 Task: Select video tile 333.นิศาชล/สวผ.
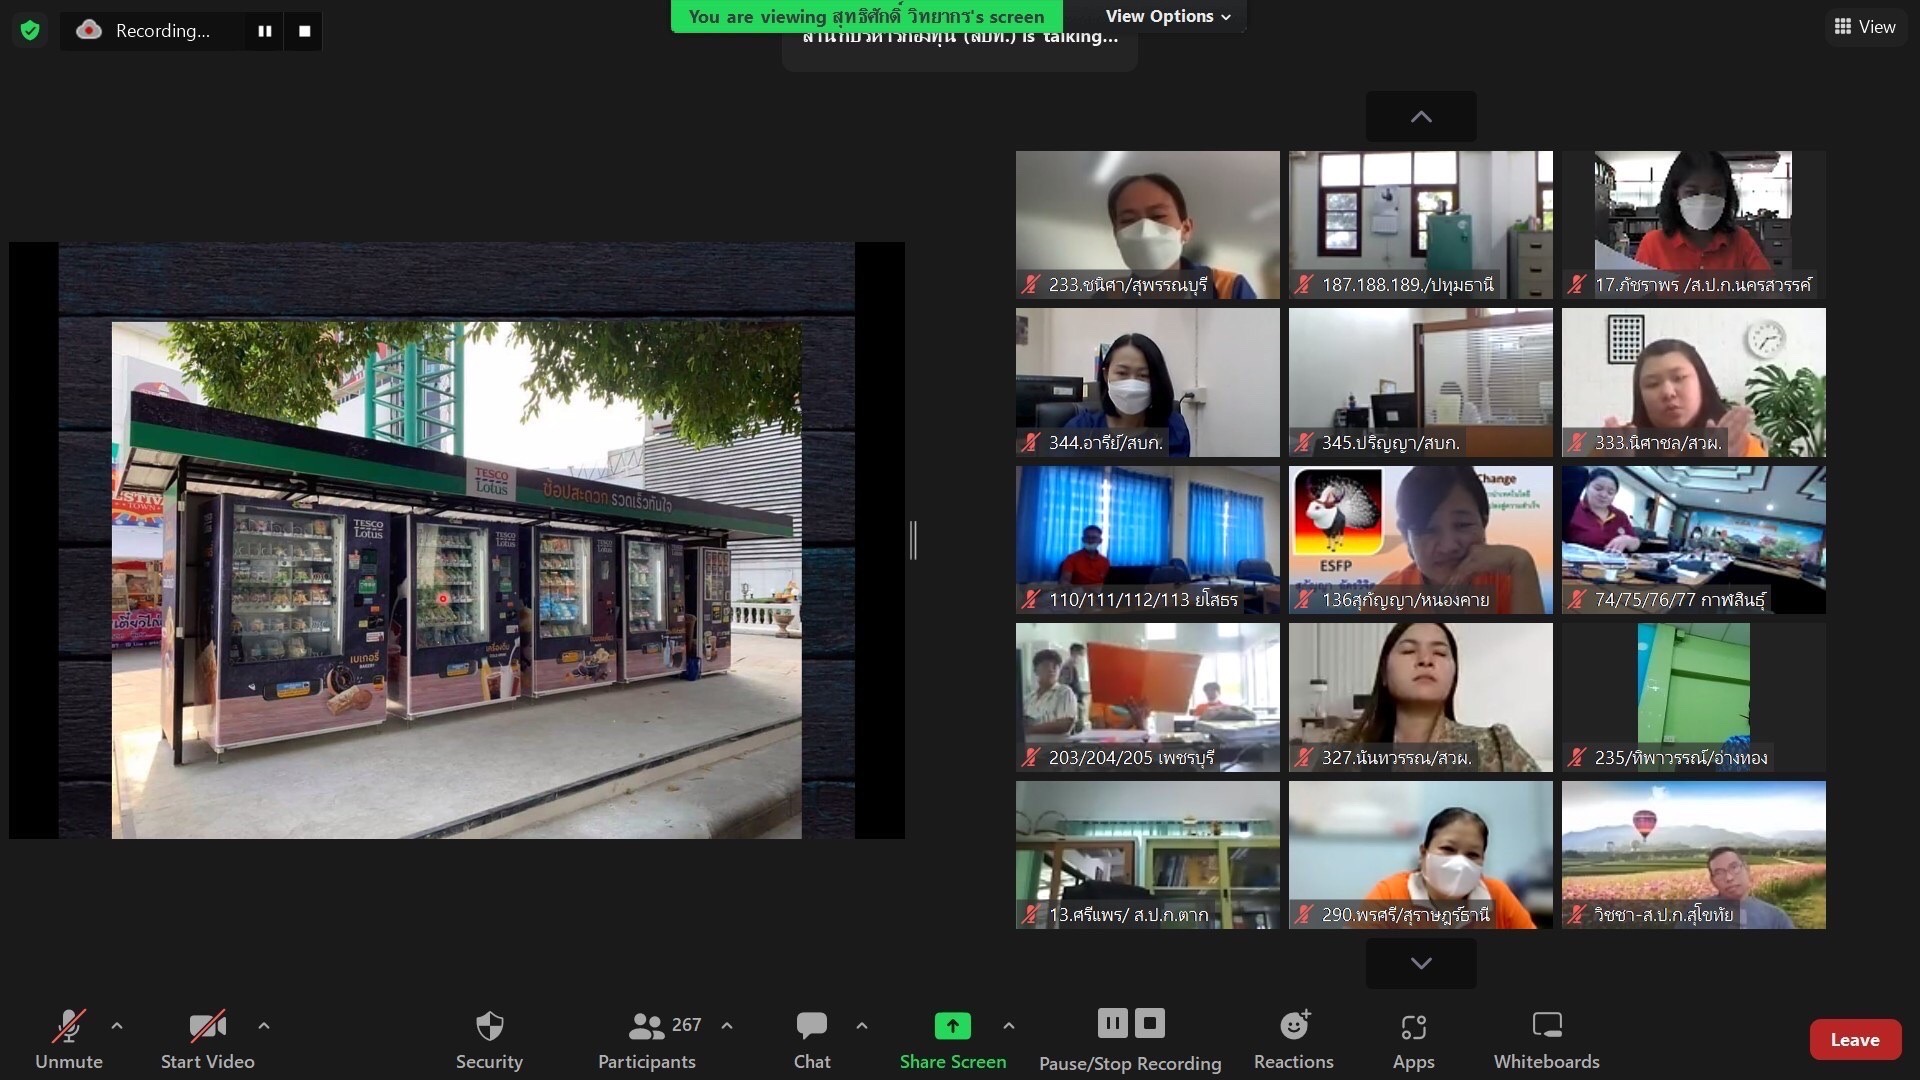click(x=1693, y=382)
